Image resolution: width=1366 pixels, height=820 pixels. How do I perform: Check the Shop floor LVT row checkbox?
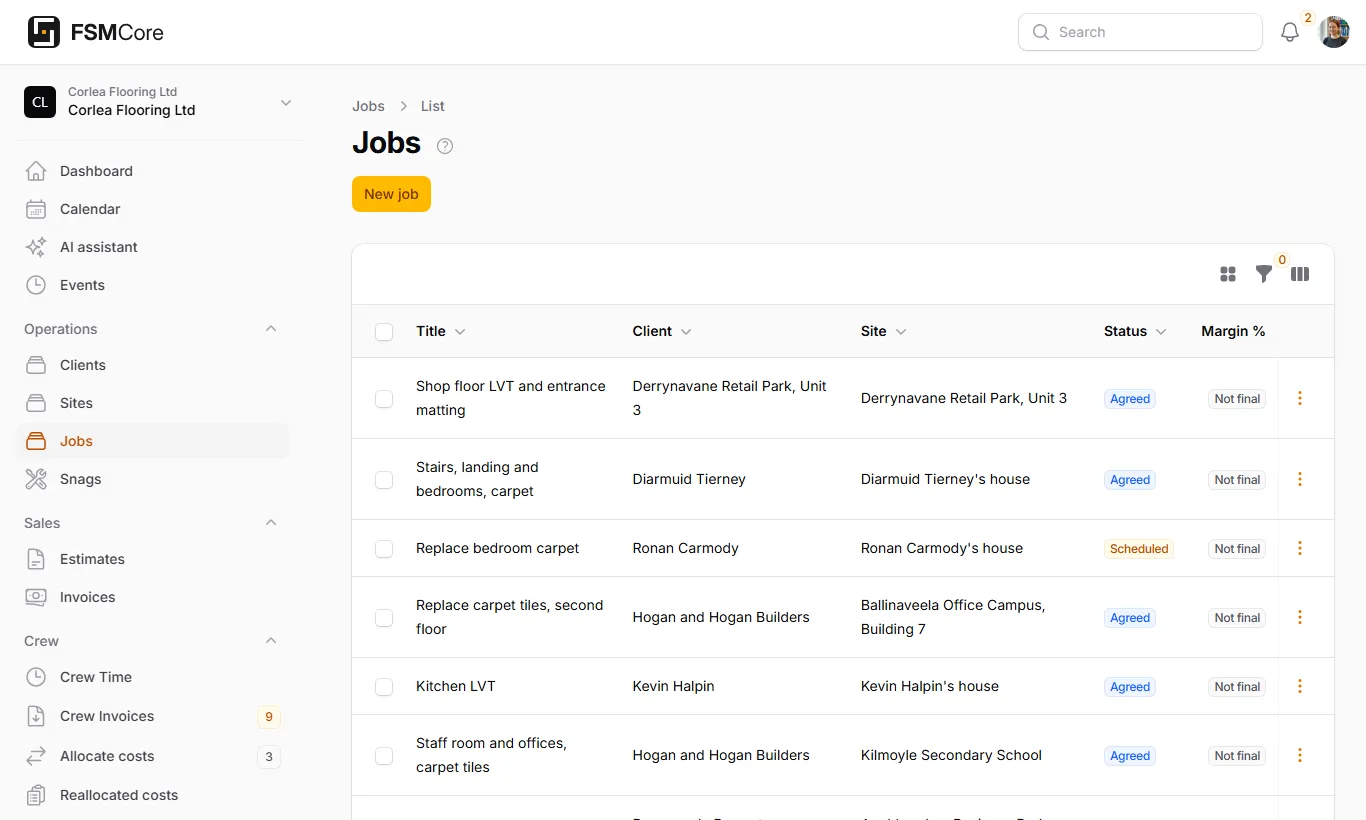[384, 399]
